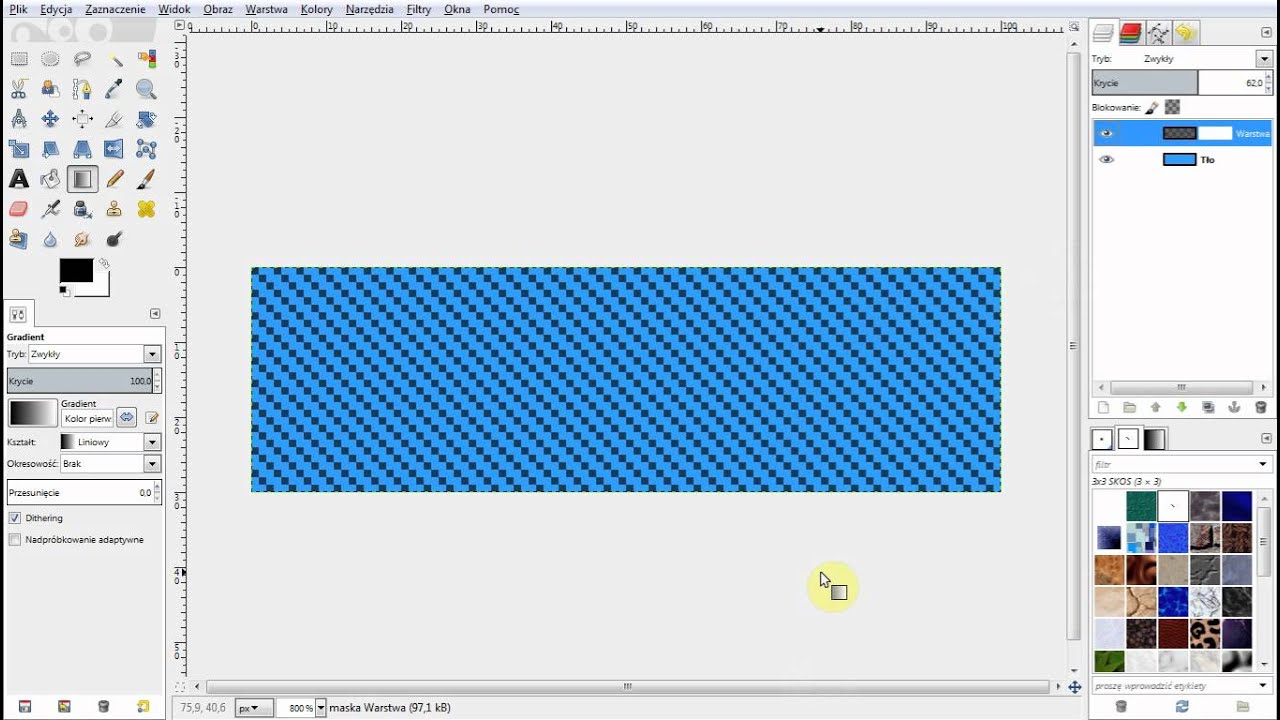Hide the Warstwa layer via eye icon
Viewport: 1280px width, 720px height.
[x=1106, y=133]
